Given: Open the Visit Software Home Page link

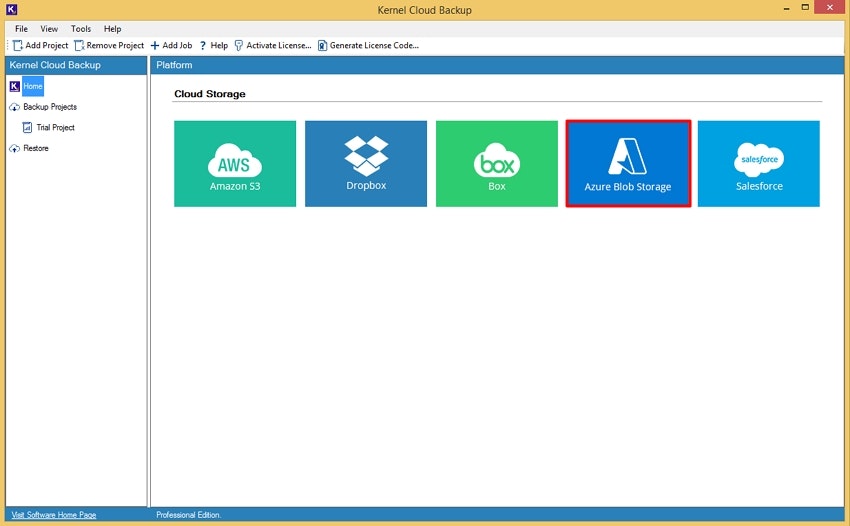Looking at the screenshot, I should click(54, 515).
